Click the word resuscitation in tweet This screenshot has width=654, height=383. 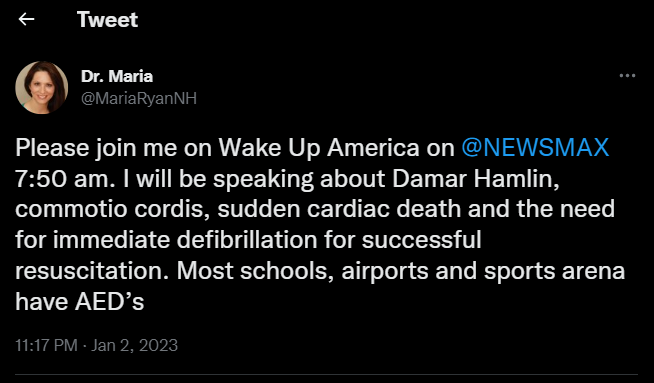tap(92, 271)
